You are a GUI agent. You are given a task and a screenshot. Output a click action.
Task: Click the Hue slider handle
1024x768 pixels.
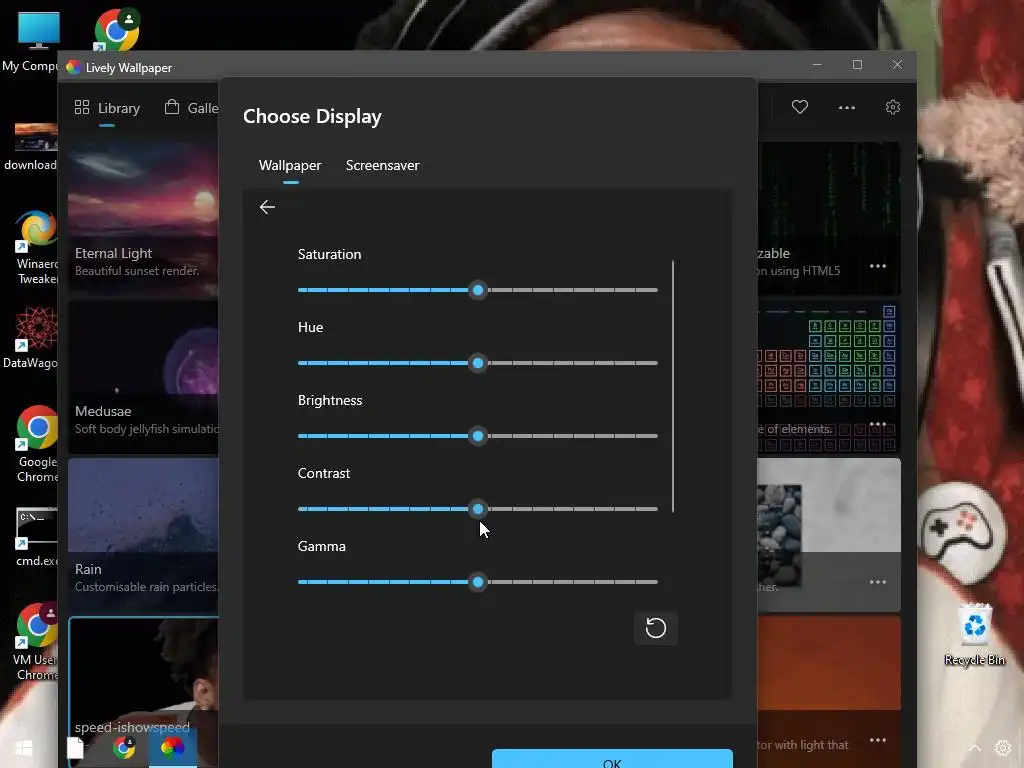pos(478,363)
